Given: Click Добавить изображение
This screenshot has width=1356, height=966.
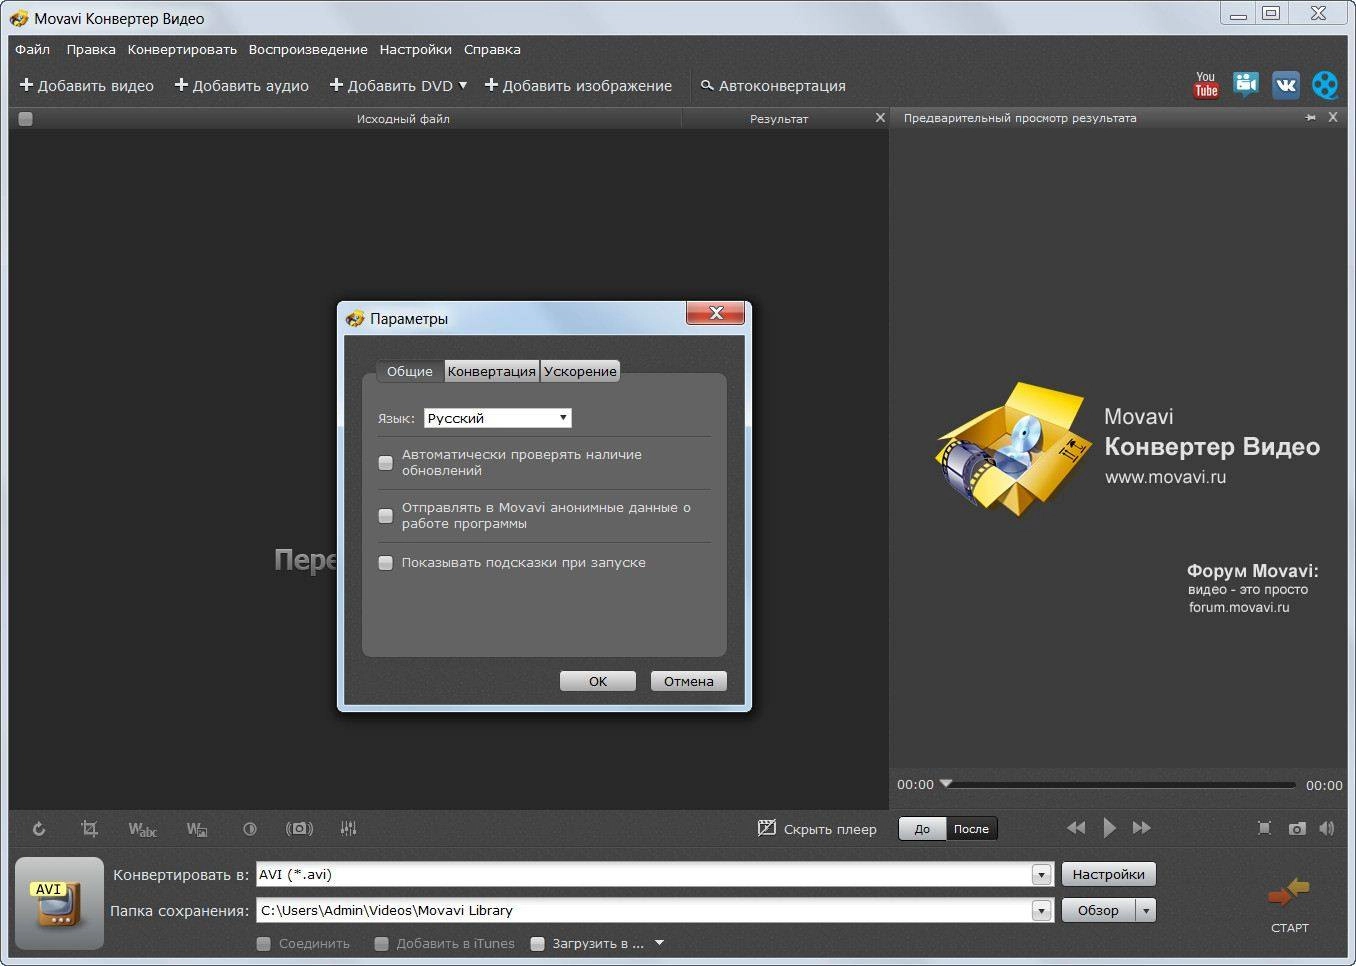Looking at the screenshot, I should [x=579, y=86].
